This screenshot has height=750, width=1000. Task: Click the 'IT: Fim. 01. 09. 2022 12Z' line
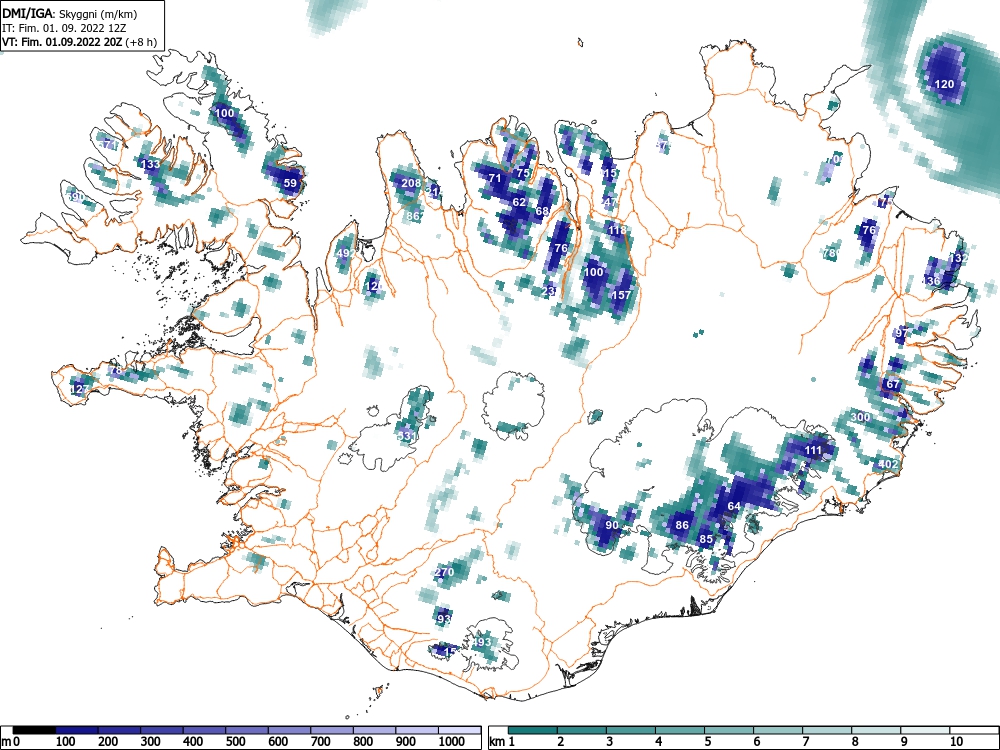(x=64, y=28)
